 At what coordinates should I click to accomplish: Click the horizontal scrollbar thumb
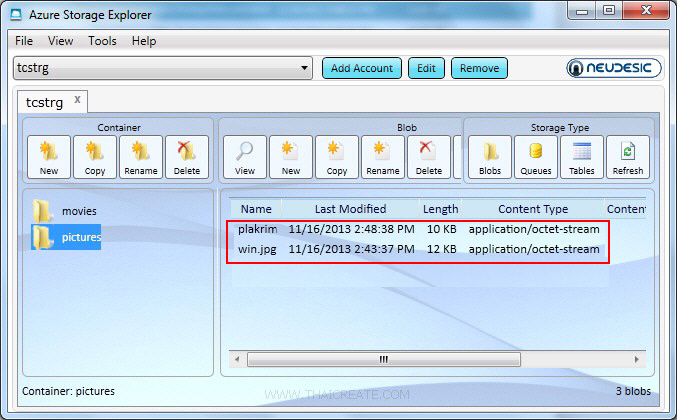click(384, 359)
